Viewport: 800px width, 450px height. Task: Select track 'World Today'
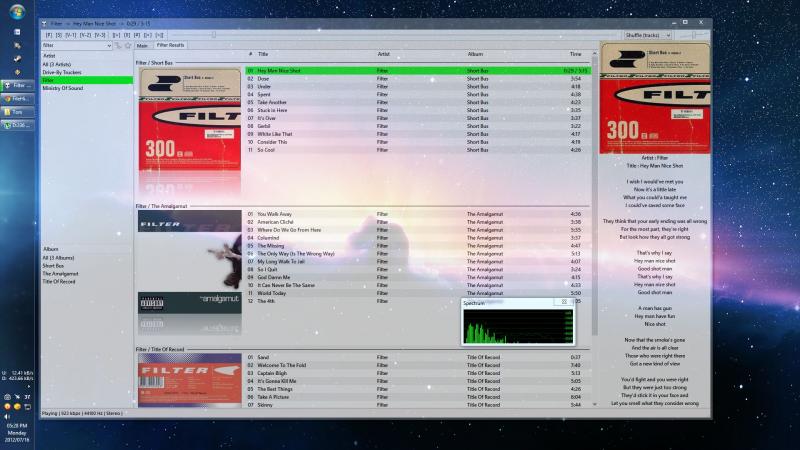click(x=417, y=293)
